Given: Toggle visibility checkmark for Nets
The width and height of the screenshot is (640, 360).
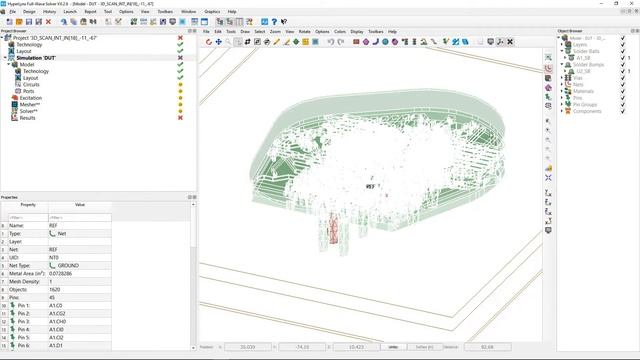Looking at the screenshot, I should point(623,84).
